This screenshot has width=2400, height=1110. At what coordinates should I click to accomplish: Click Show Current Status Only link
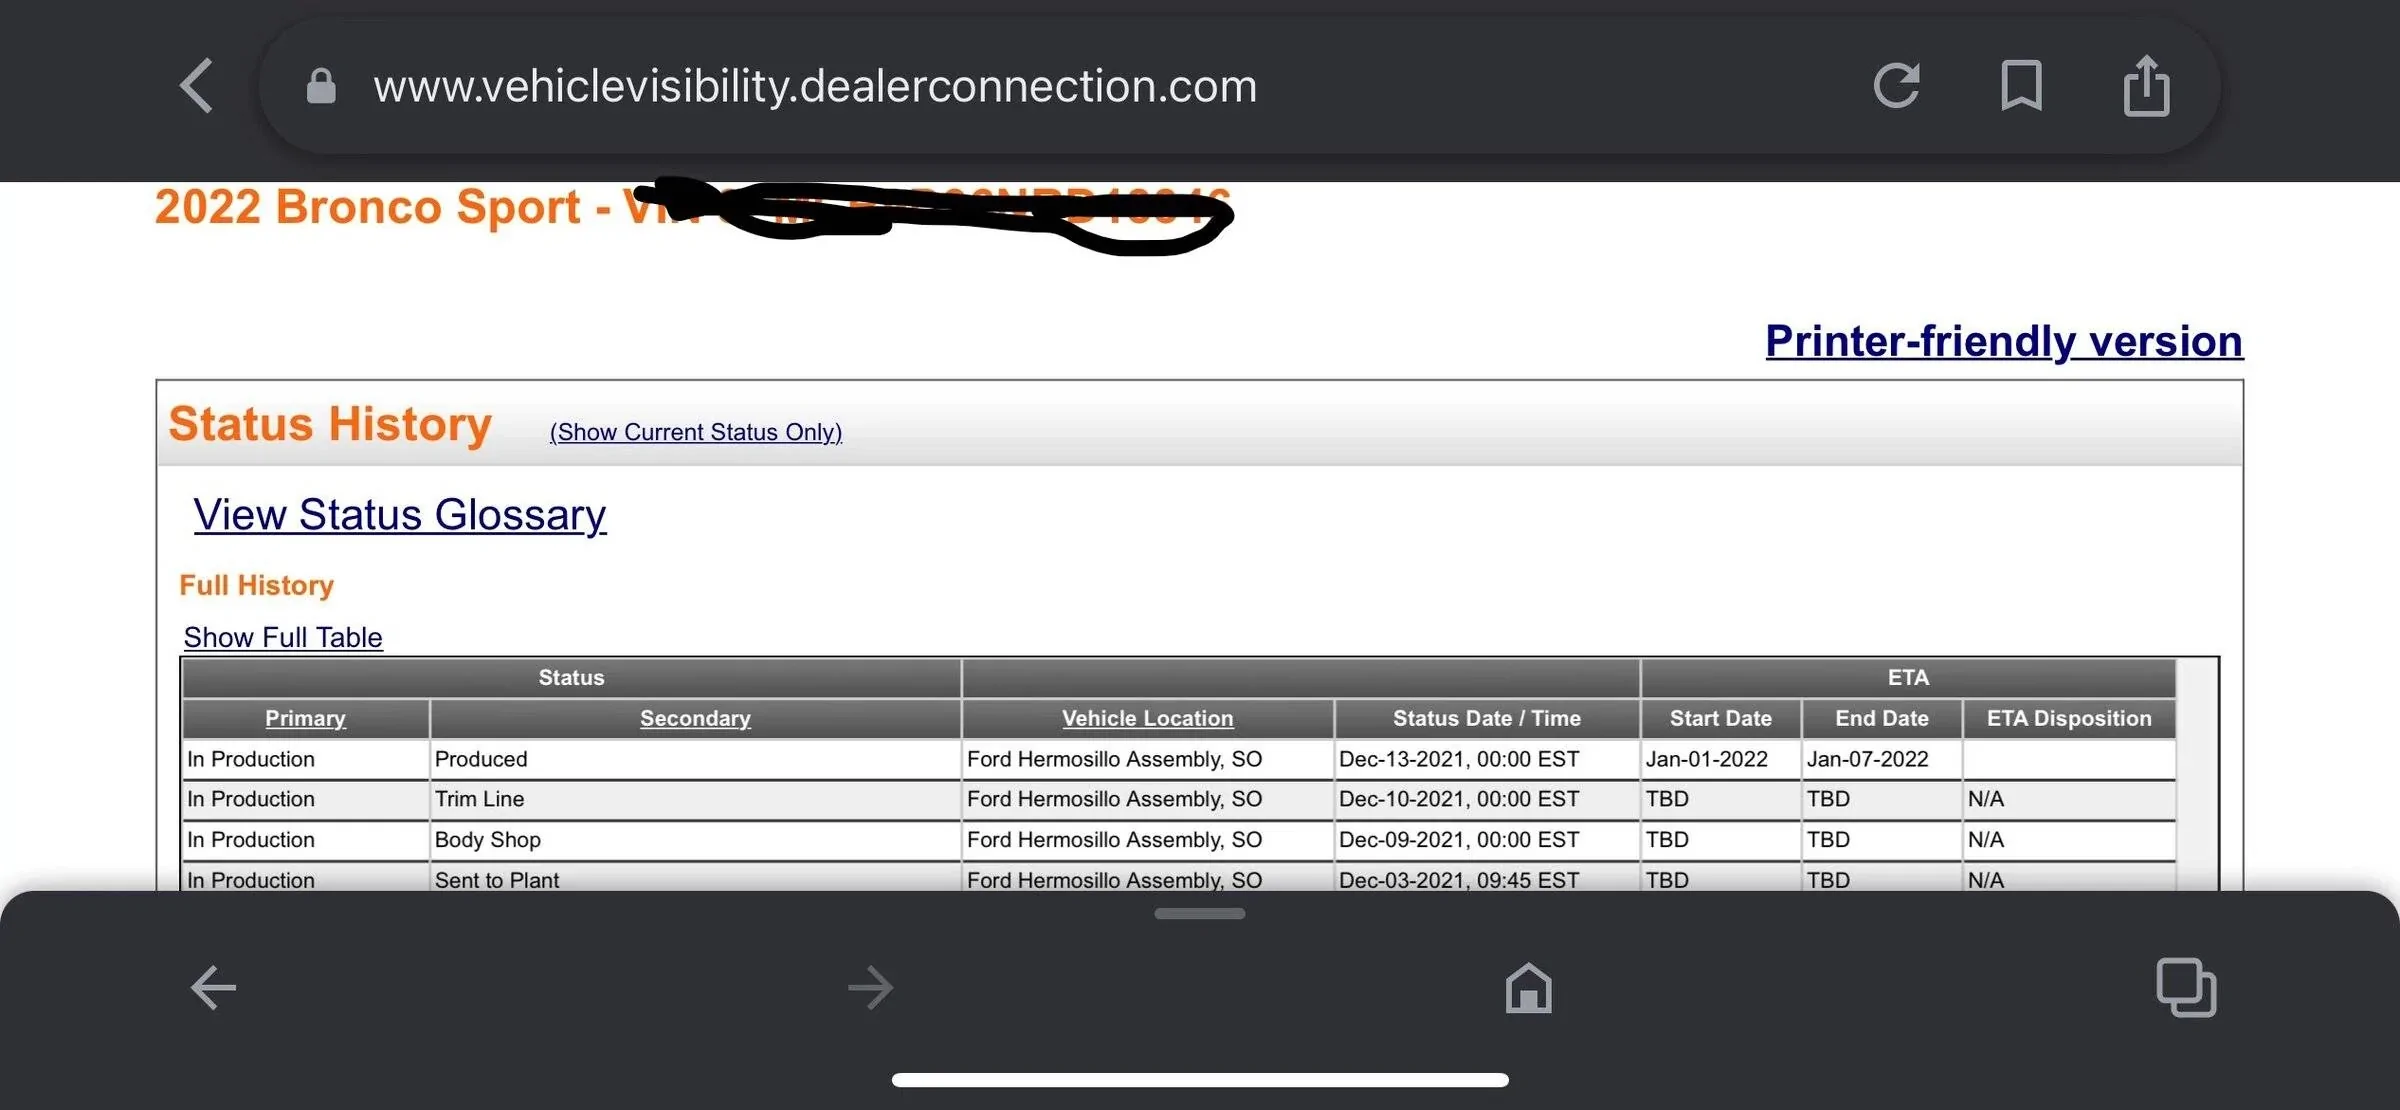pyautogui.click(x=696, y=432)
